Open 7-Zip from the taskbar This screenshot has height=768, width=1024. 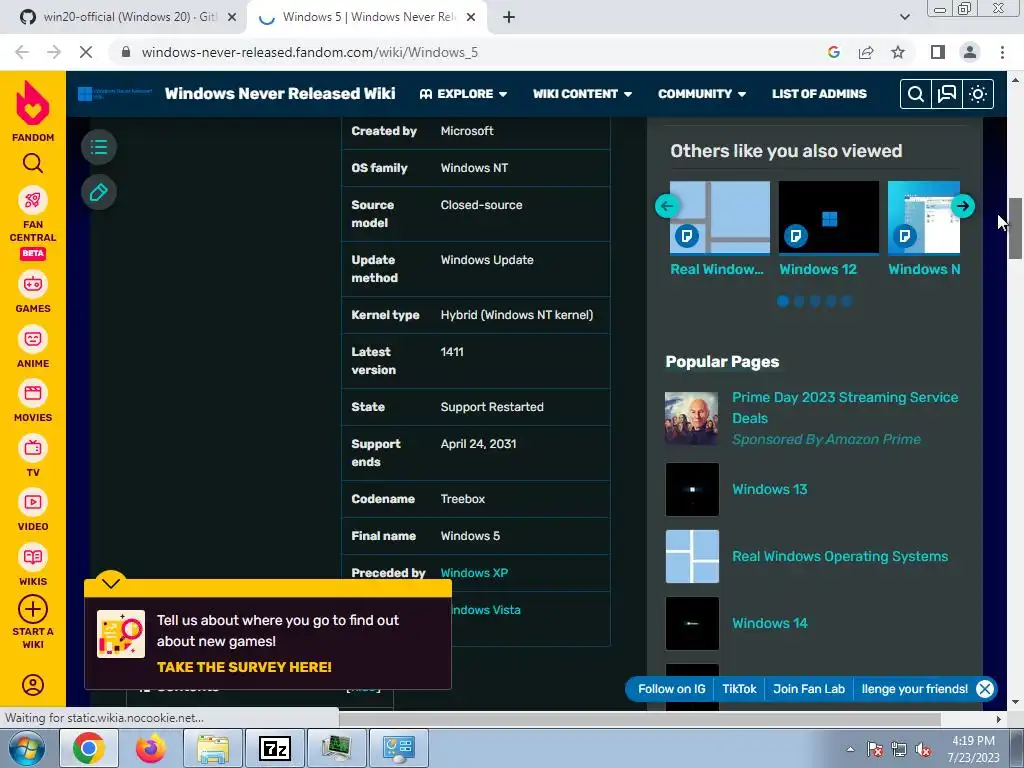point(274,748)
